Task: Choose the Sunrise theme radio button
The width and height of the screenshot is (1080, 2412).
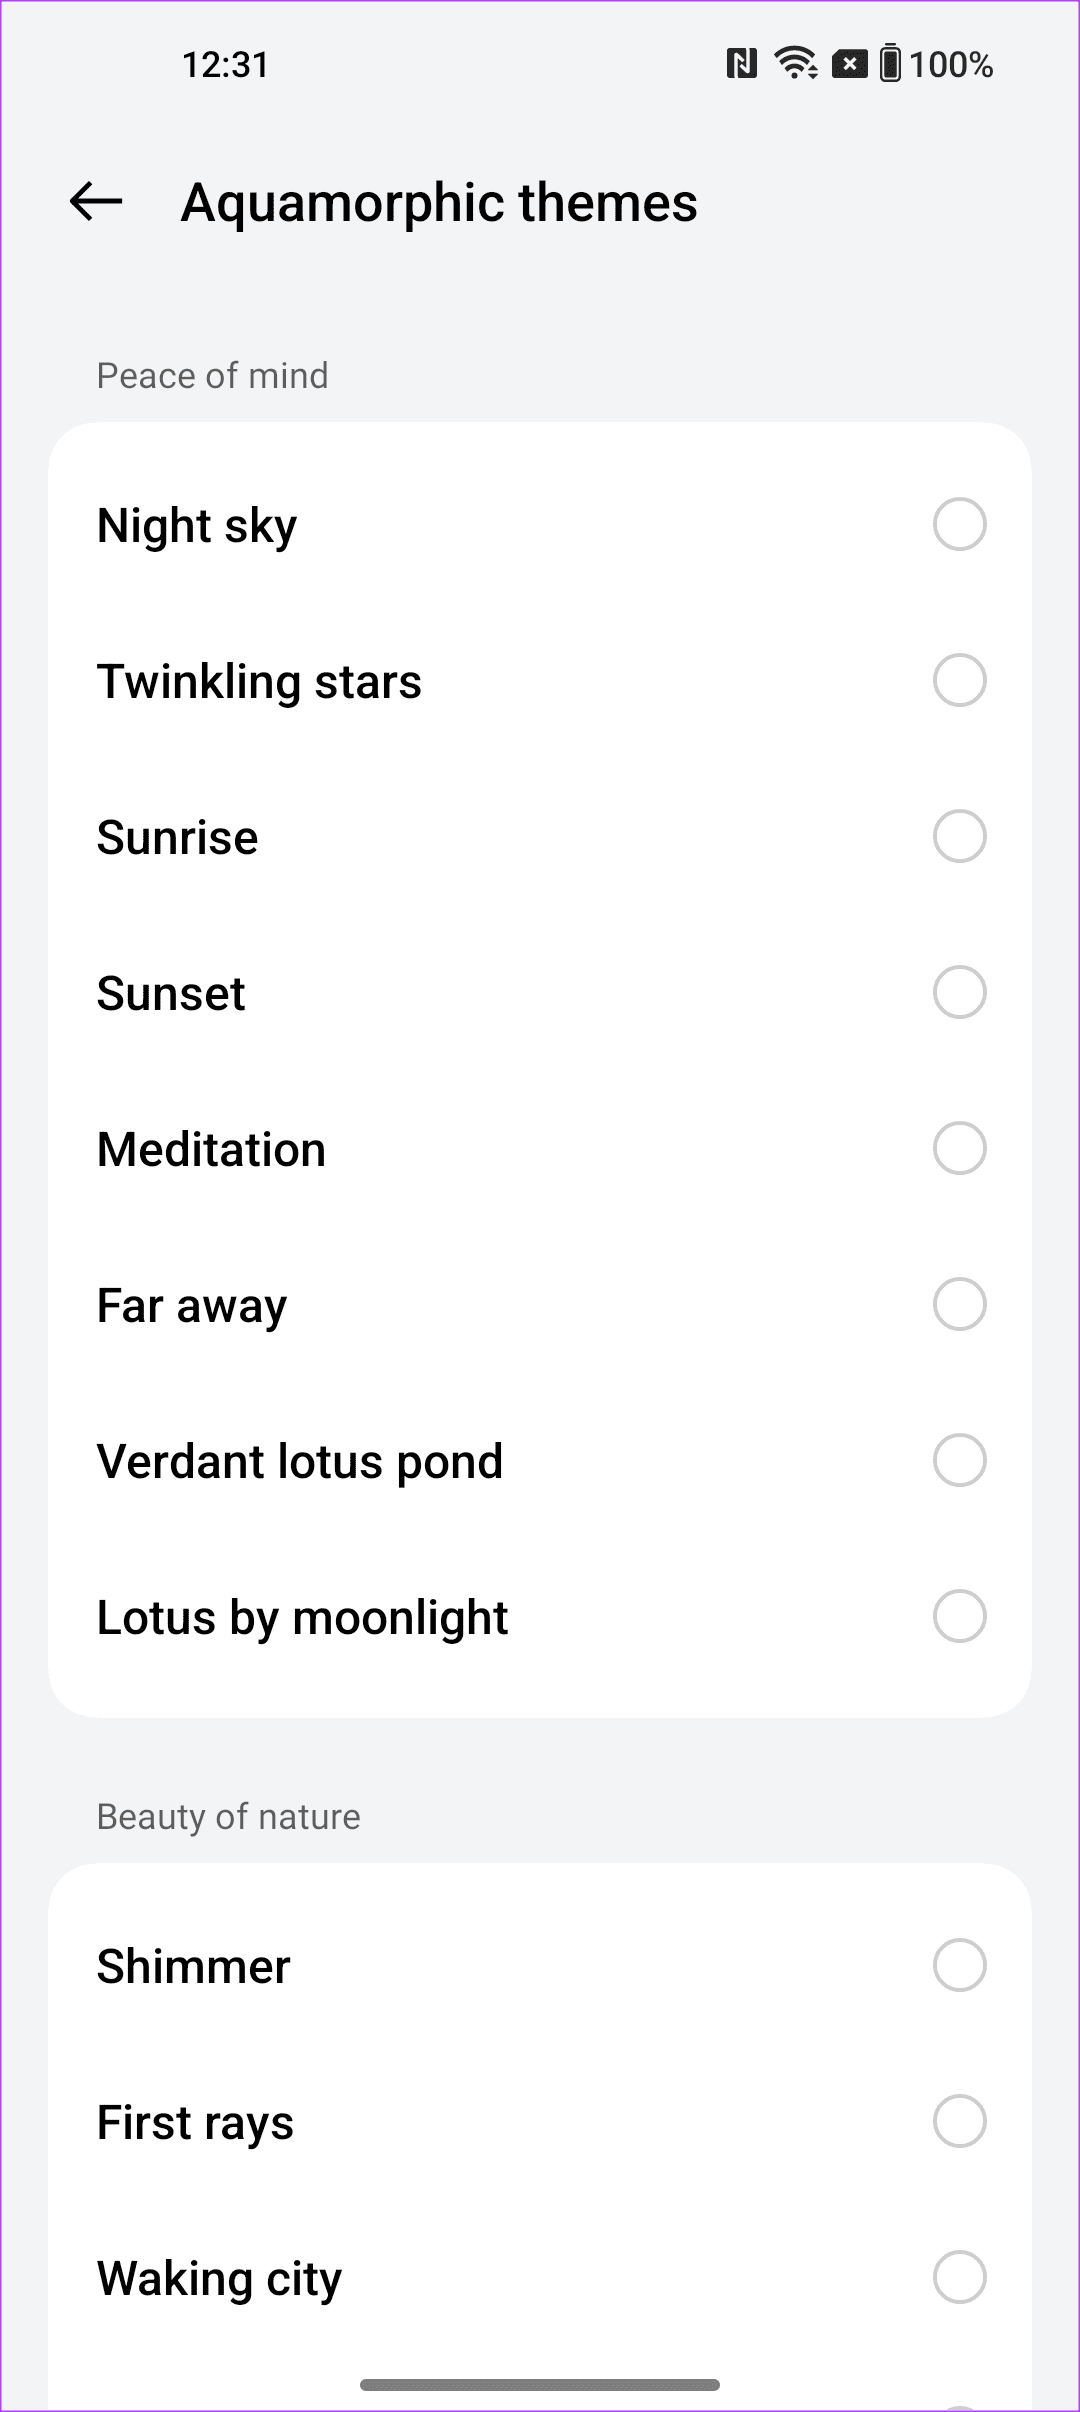Action: pos(959,836)
